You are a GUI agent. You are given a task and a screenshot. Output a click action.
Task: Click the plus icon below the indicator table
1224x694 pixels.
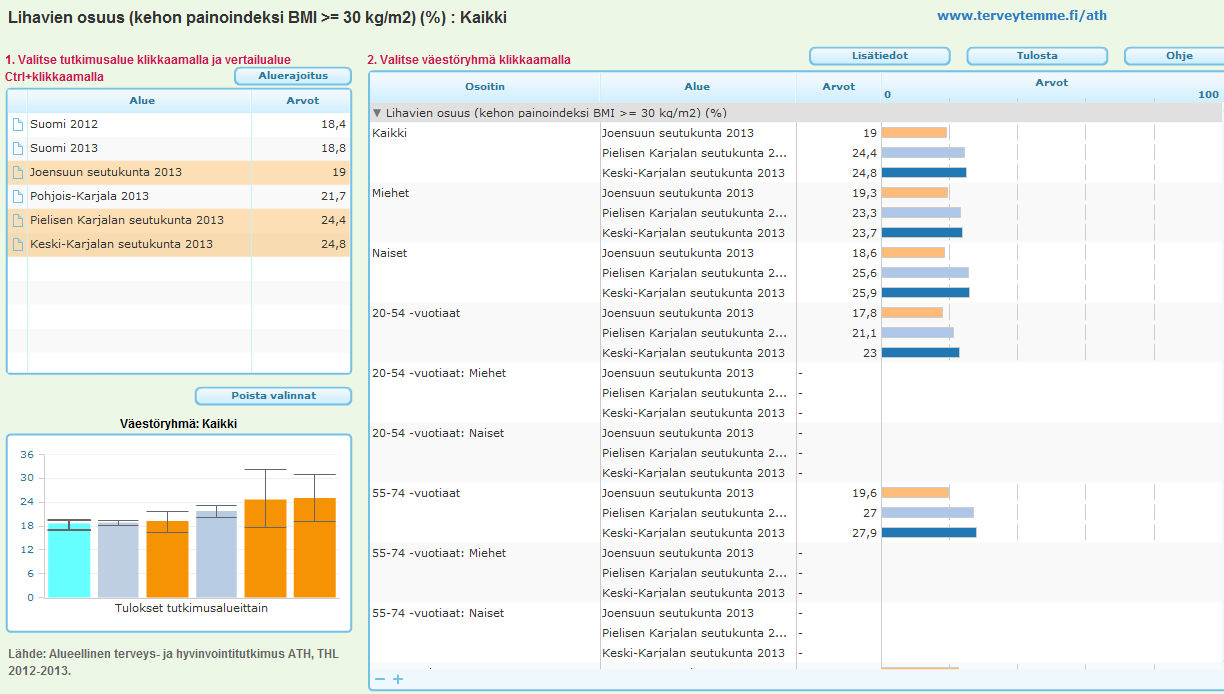398,680
